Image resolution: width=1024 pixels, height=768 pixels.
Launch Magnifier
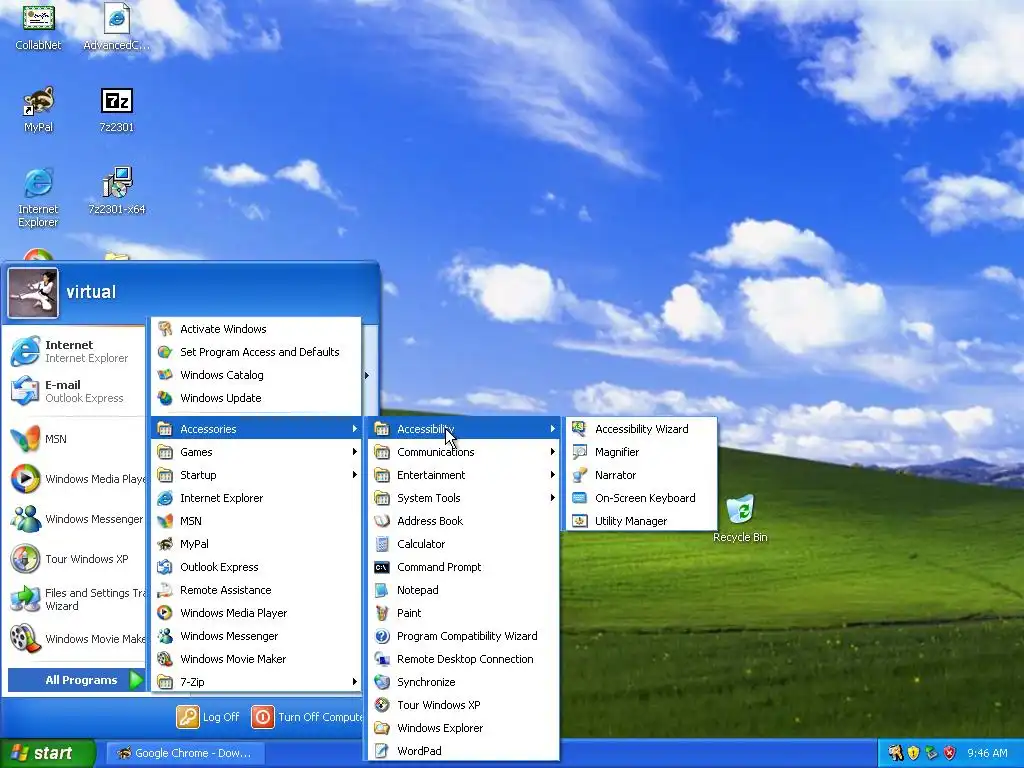click(x=641, y=452)
